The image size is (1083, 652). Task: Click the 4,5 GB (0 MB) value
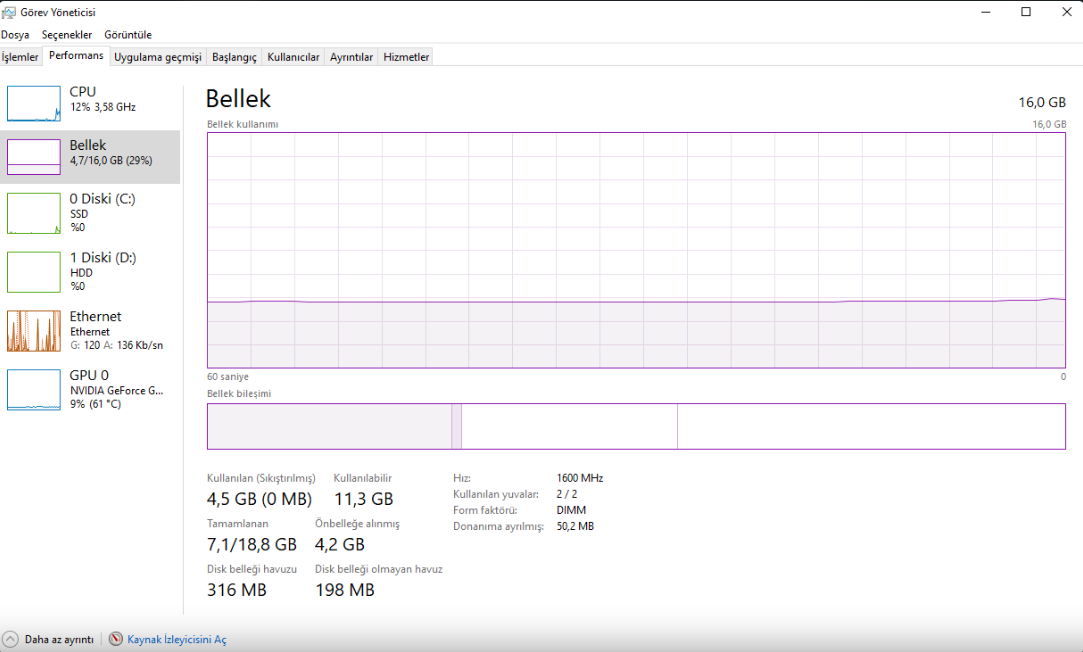tap(259, 499)
